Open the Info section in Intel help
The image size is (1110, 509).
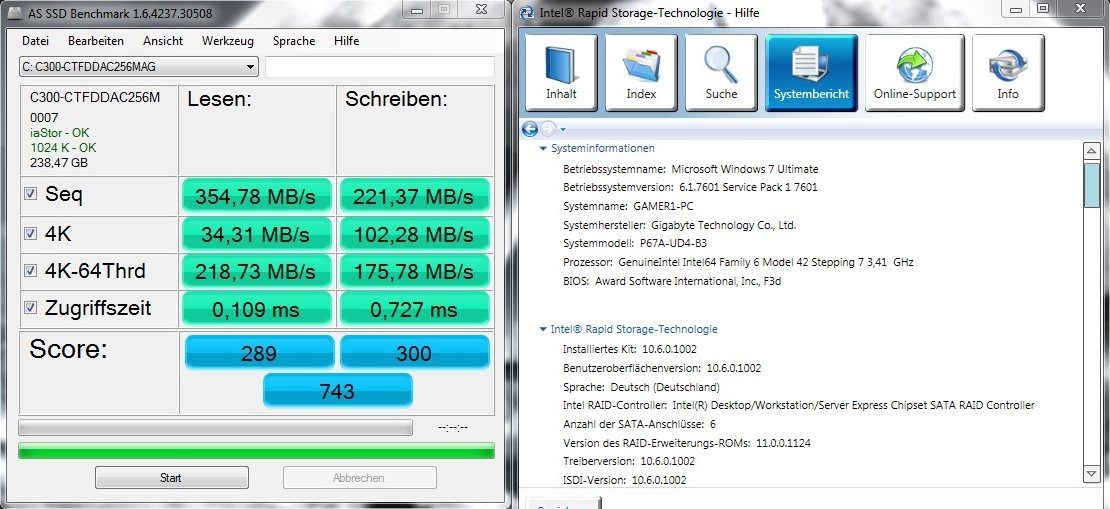click(1008, 73)
